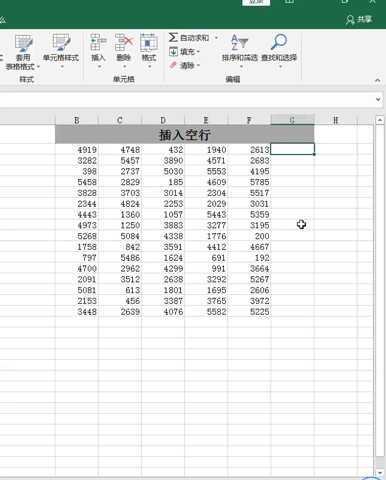
Task: Select cell containing 3972
Action: [249, 301]
